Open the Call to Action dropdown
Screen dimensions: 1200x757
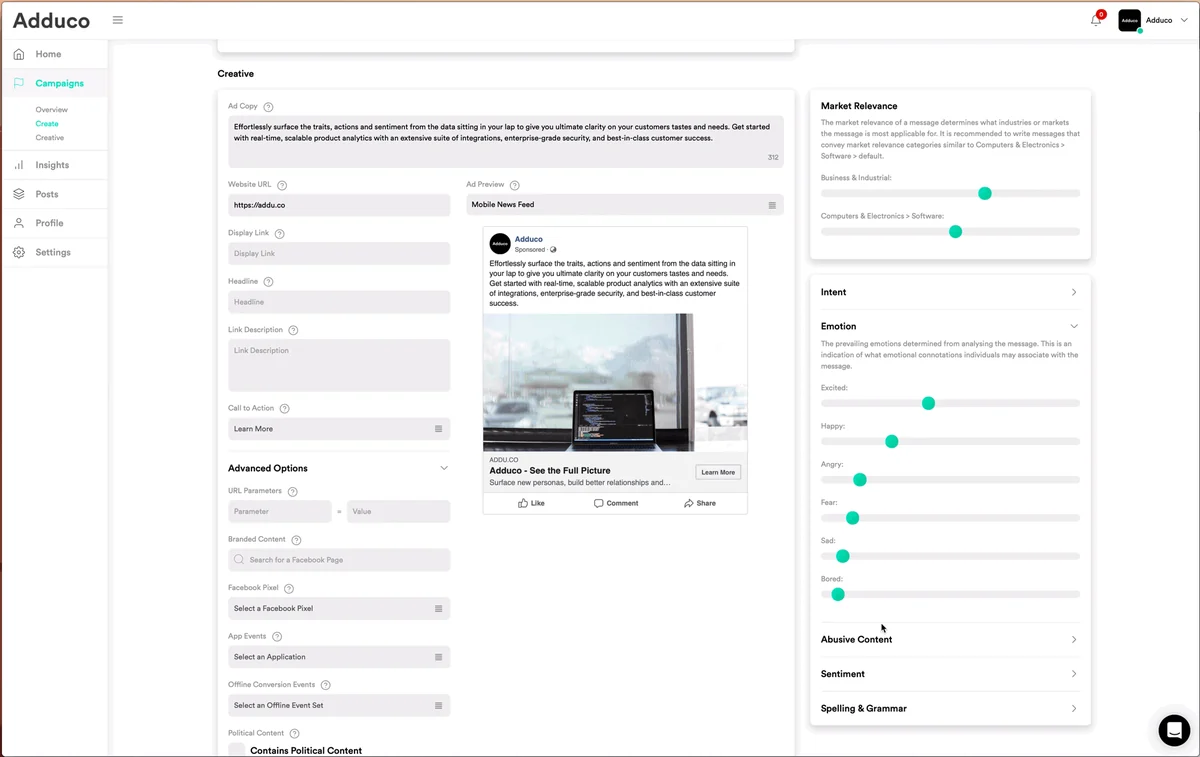pyautogui.click(x=339, y=429)
